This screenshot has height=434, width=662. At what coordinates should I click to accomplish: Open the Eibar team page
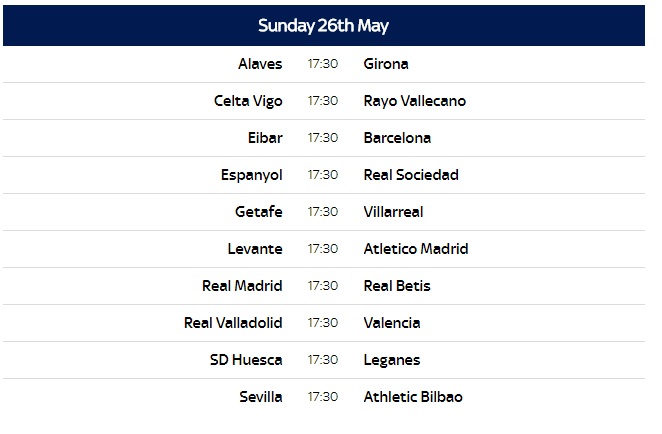pos(265,138)
